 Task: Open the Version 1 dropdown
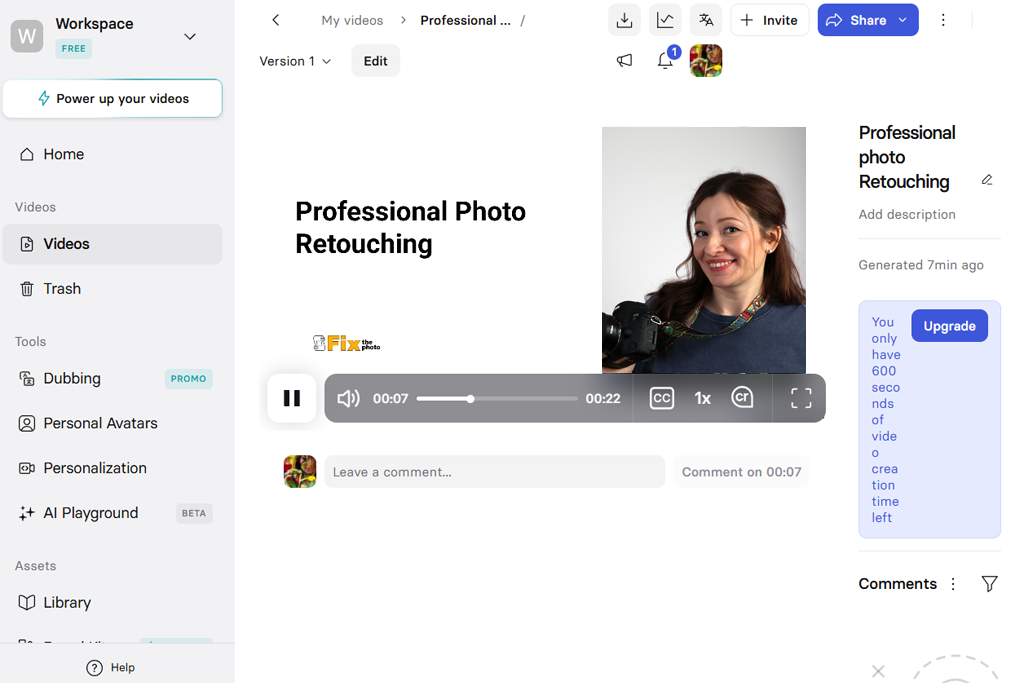[x=295, y=61]
